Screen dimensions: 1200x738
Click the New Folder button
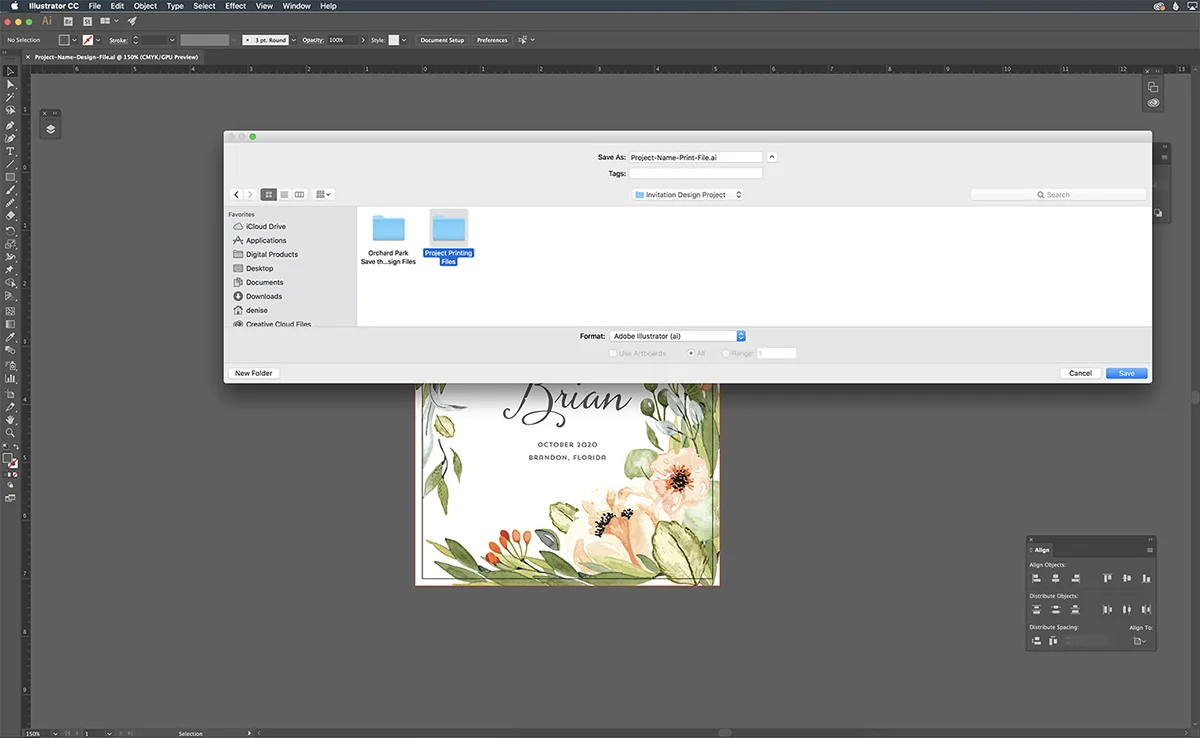(x=254, y=373)
